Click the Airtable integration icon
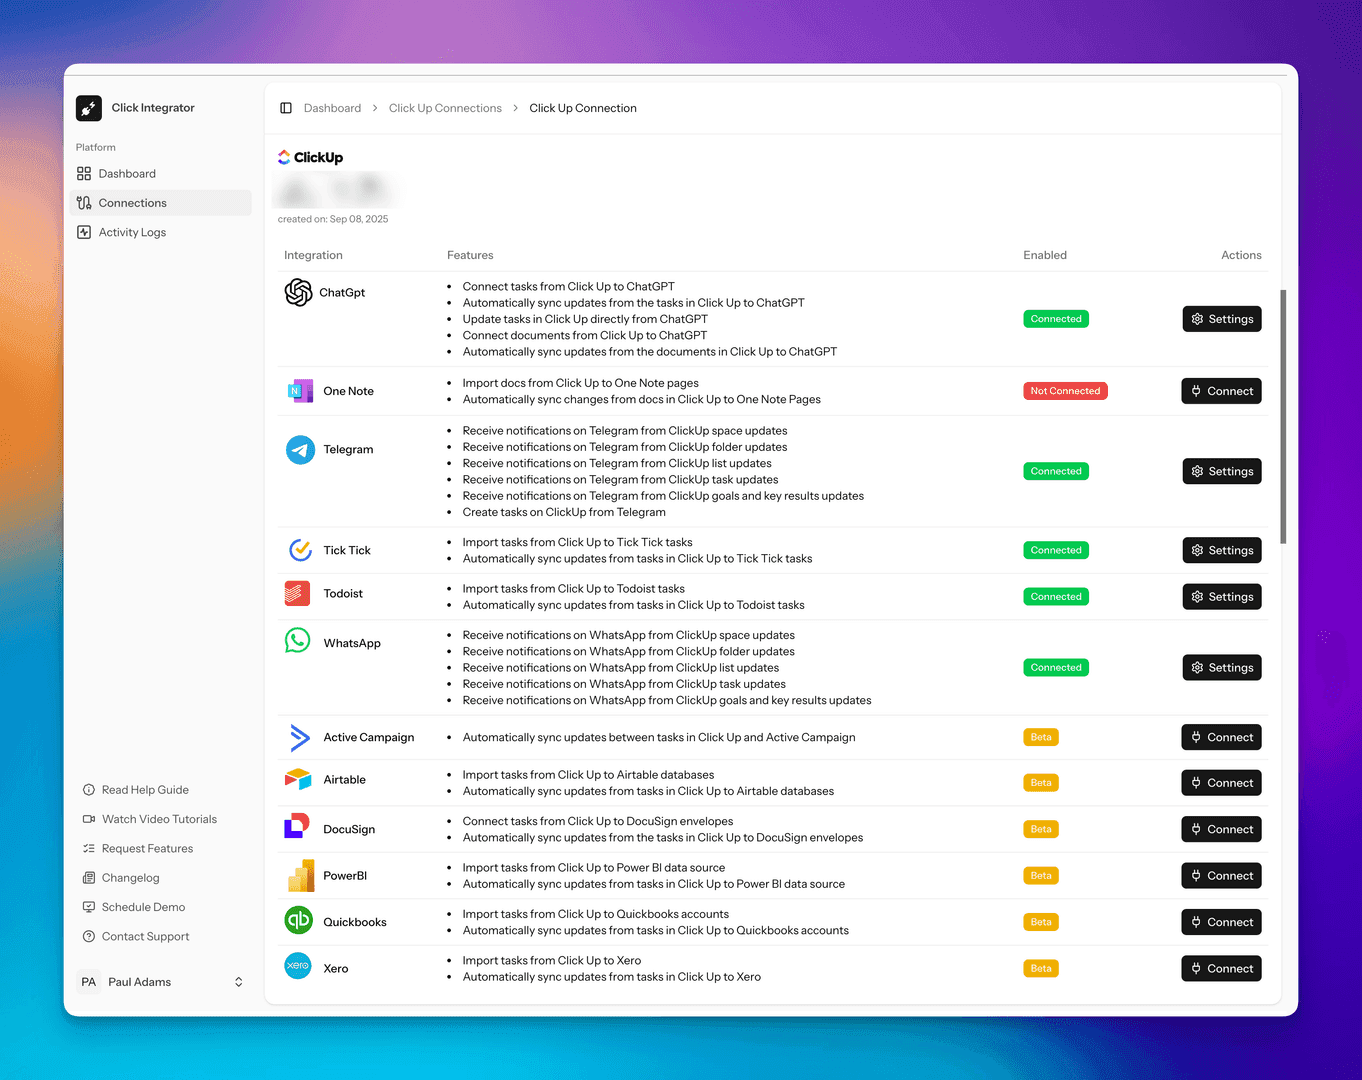 coord(297,778)
